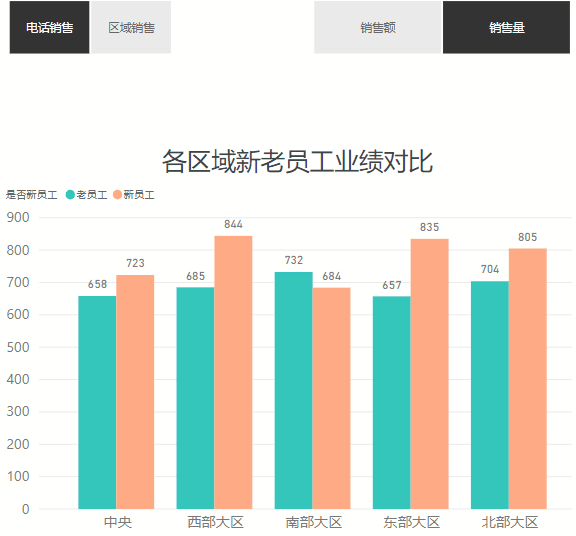Image resolution: width=576 pixels, height=536 pixels.
Task: Select the orange 南部大区 bar labeled 684
Action: click(331, 398)
